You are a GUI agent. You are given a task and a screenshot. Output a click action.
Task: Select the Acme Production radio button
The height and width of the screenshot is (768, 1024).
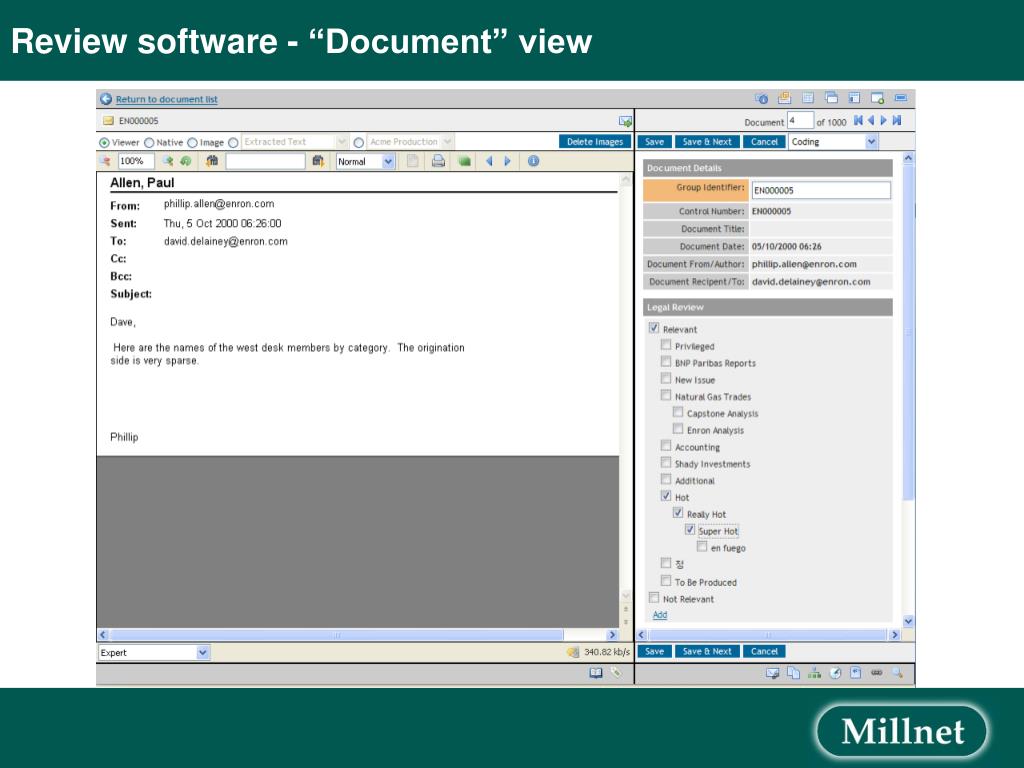click(x=359, y=142)
